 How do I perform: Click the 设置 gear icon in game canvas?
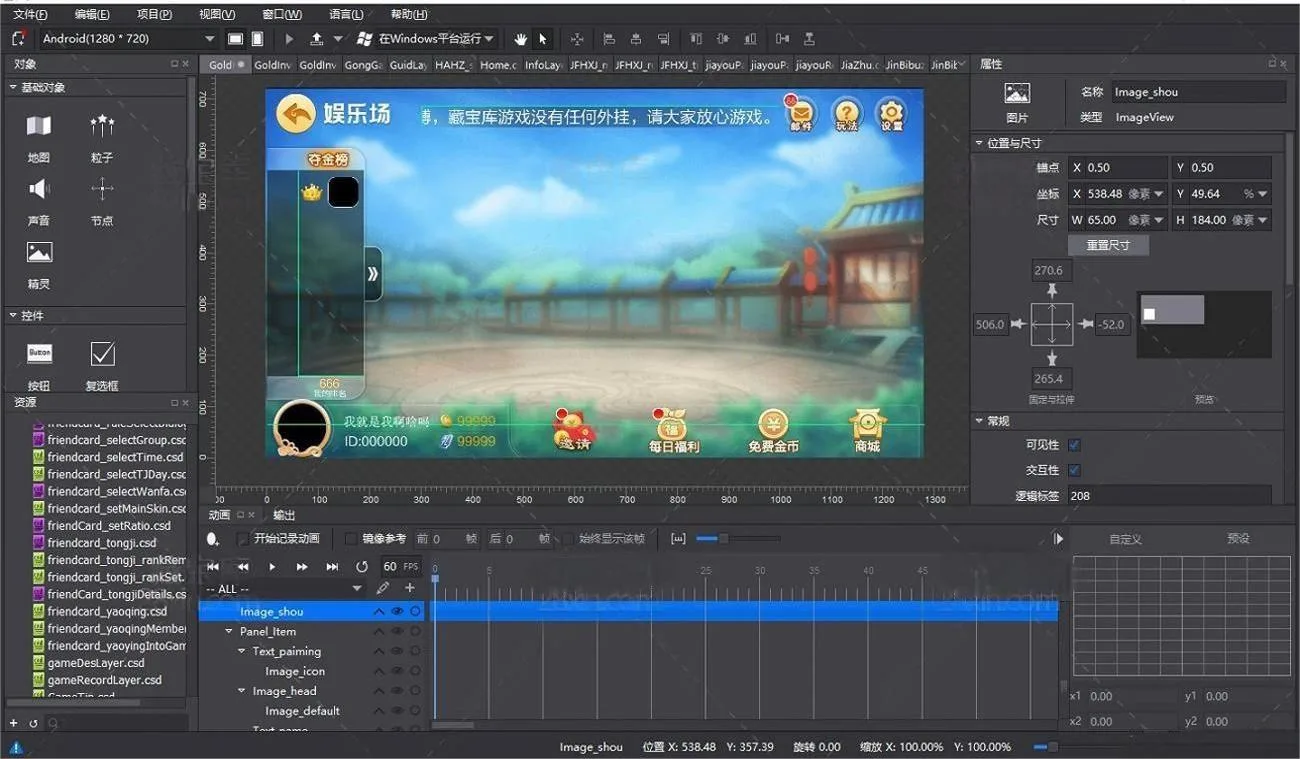pyautogui.click(x=890, y=114)
